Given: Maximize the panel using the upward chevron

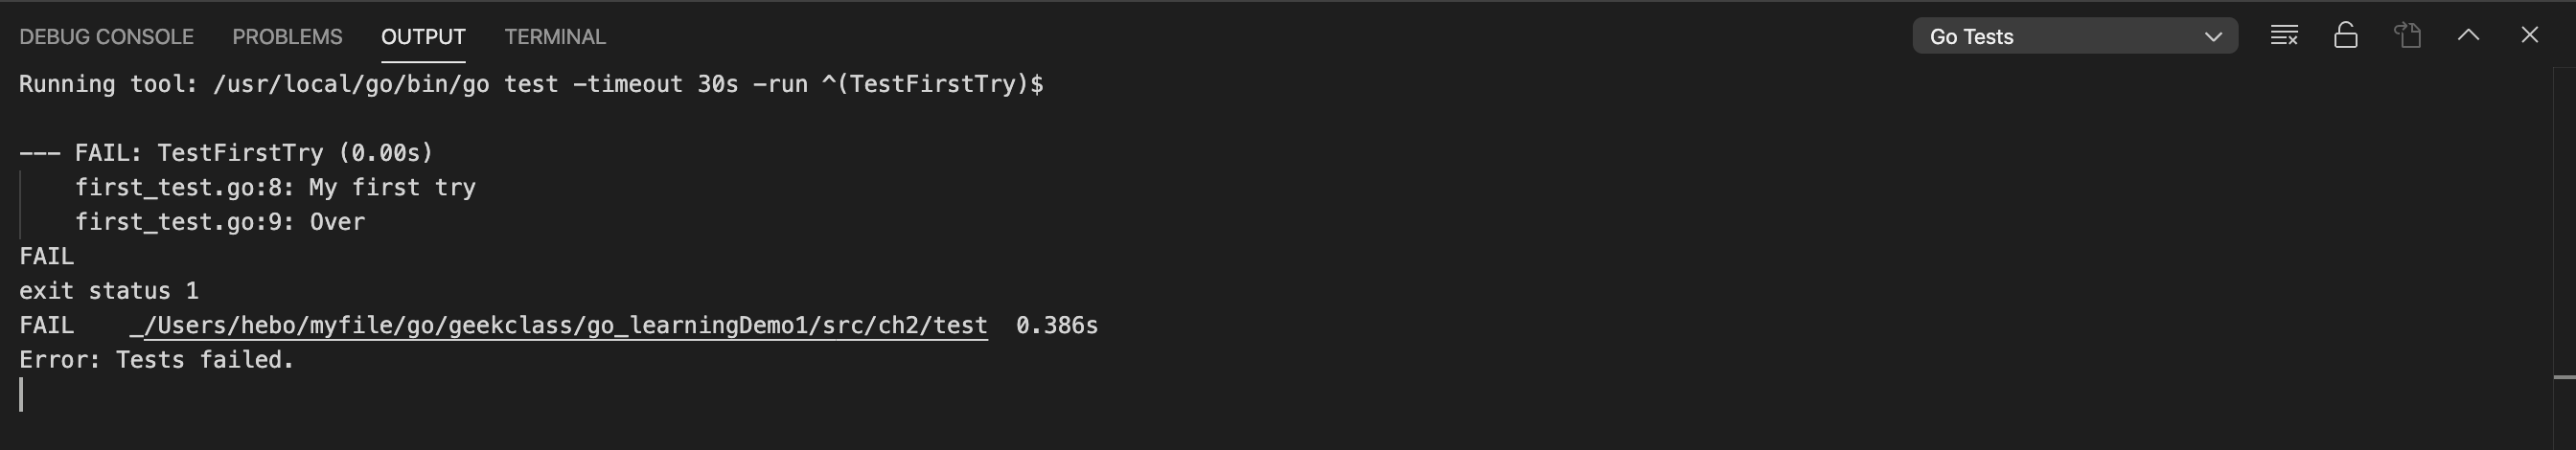Looking at the screenshot, I should coord(2468,36).
